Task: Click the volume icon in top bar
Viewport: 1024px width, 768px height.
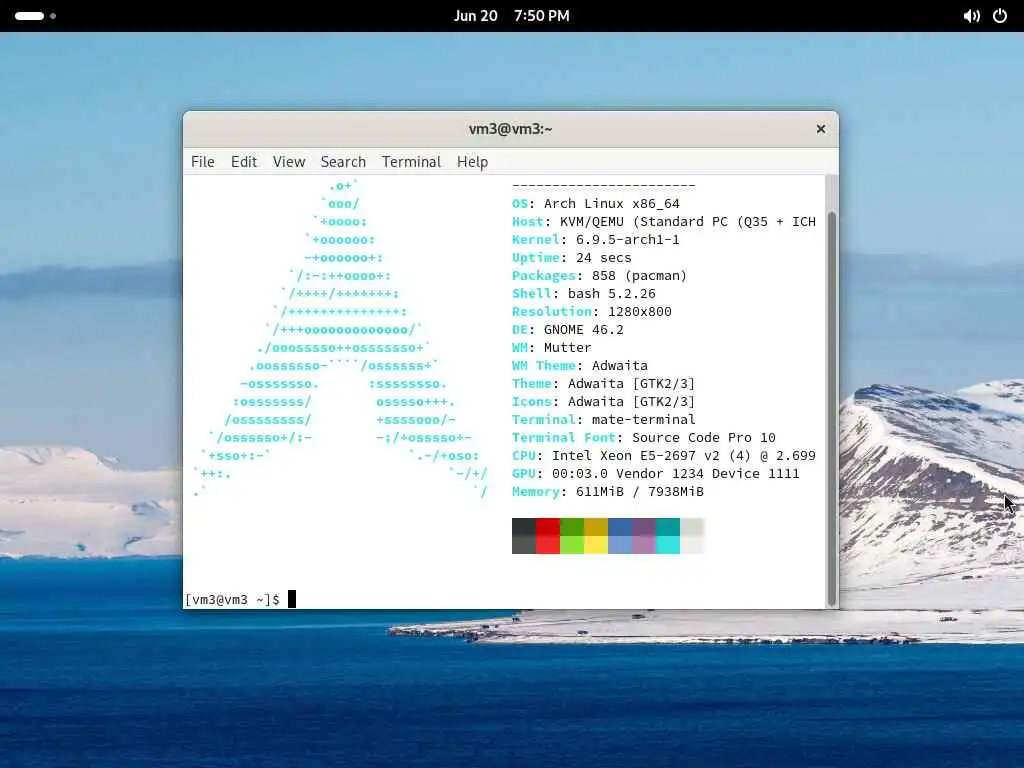Action: click(x=971, y=16)
